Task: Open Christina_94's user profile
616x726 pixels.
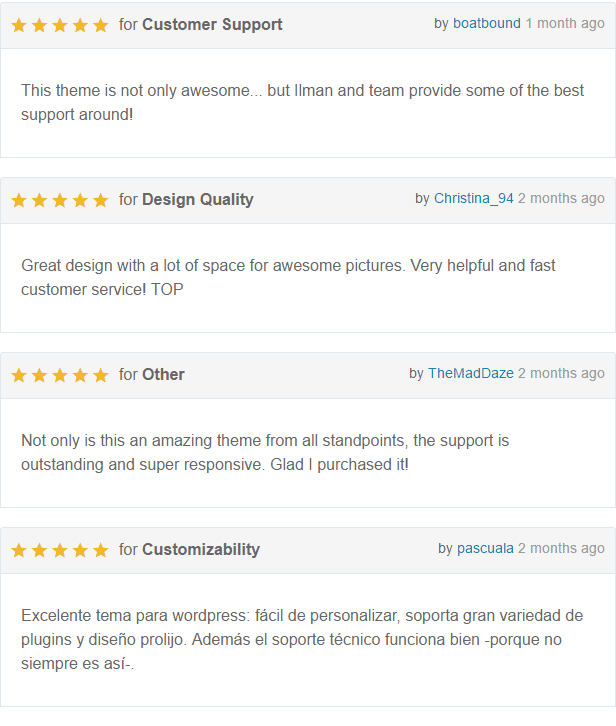Action: [x=473, y=198]
